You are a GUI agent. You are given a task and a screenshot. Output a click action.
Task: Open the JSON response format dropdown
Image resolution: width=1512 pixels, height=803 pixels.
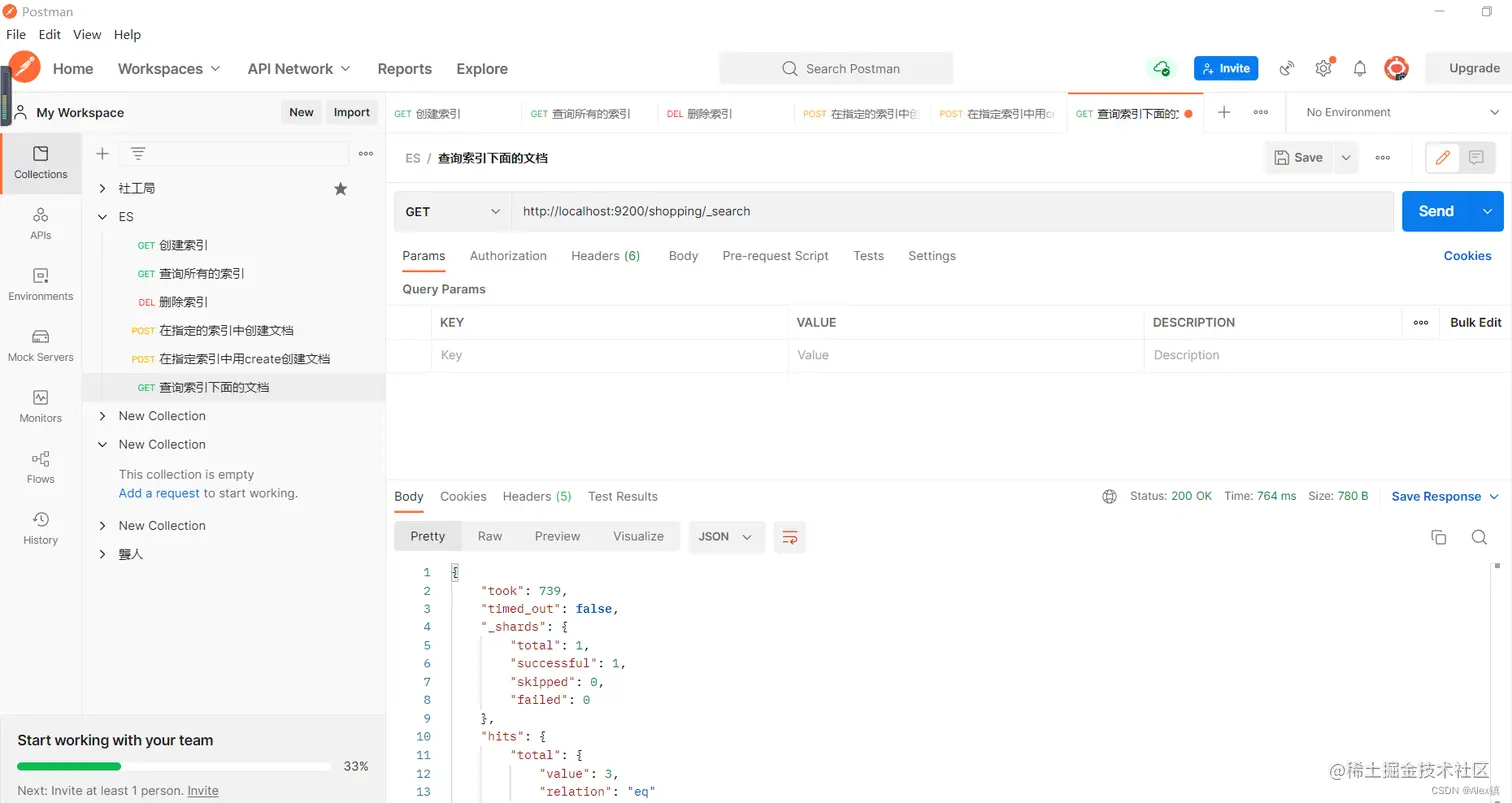pyautogui.click(x=727, y=536)
